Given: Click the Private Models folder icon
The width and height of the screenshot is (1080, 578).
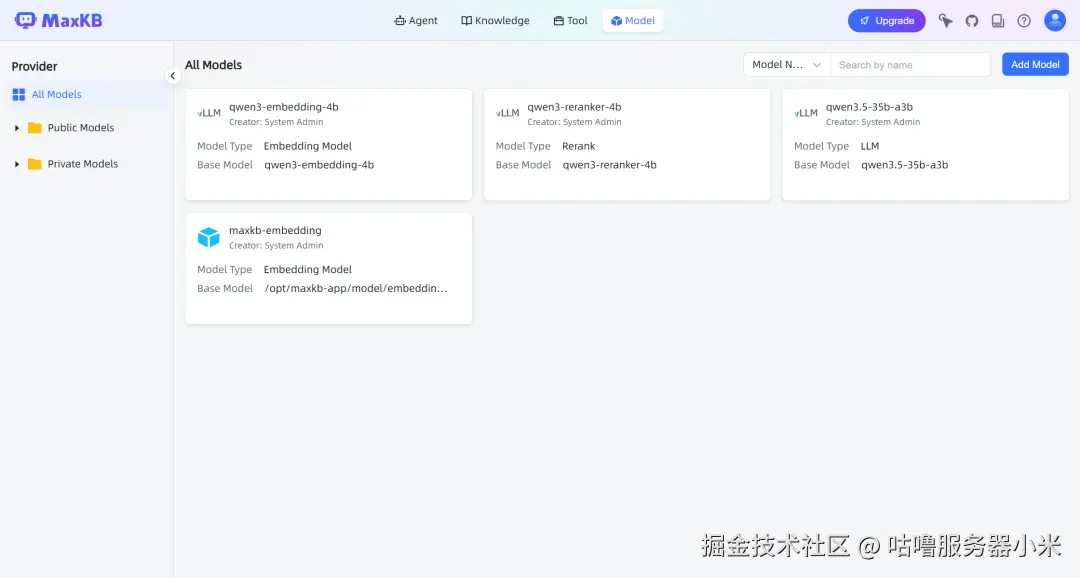Looking at the screenshot, I should [x=34, y=164].
